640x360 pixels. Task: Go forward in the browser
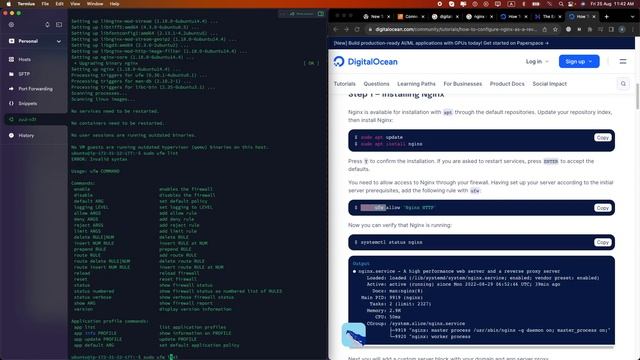(x=346, y=29)
